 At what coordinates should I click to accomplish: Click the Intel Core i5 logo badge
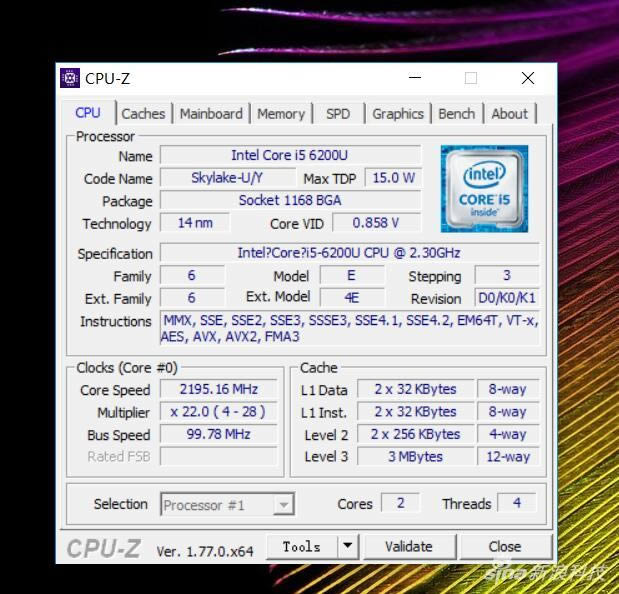pyautogui.click(x=484, y=189)
